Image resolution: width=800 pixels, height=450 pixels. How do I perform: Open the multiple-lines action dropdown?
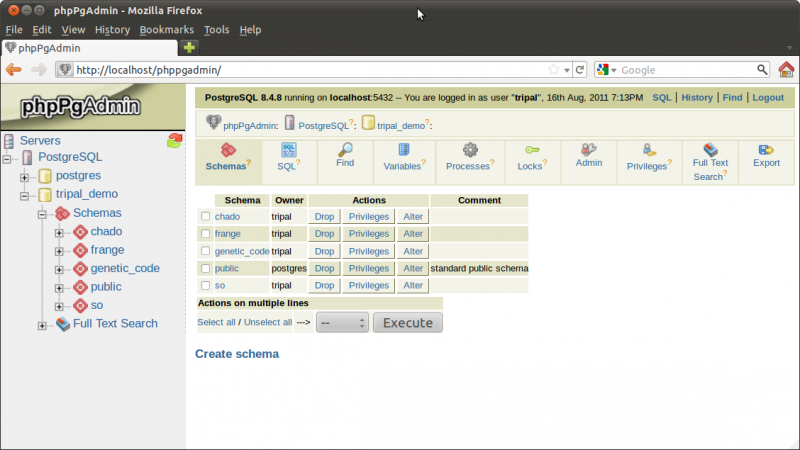[x=342, y=322]
